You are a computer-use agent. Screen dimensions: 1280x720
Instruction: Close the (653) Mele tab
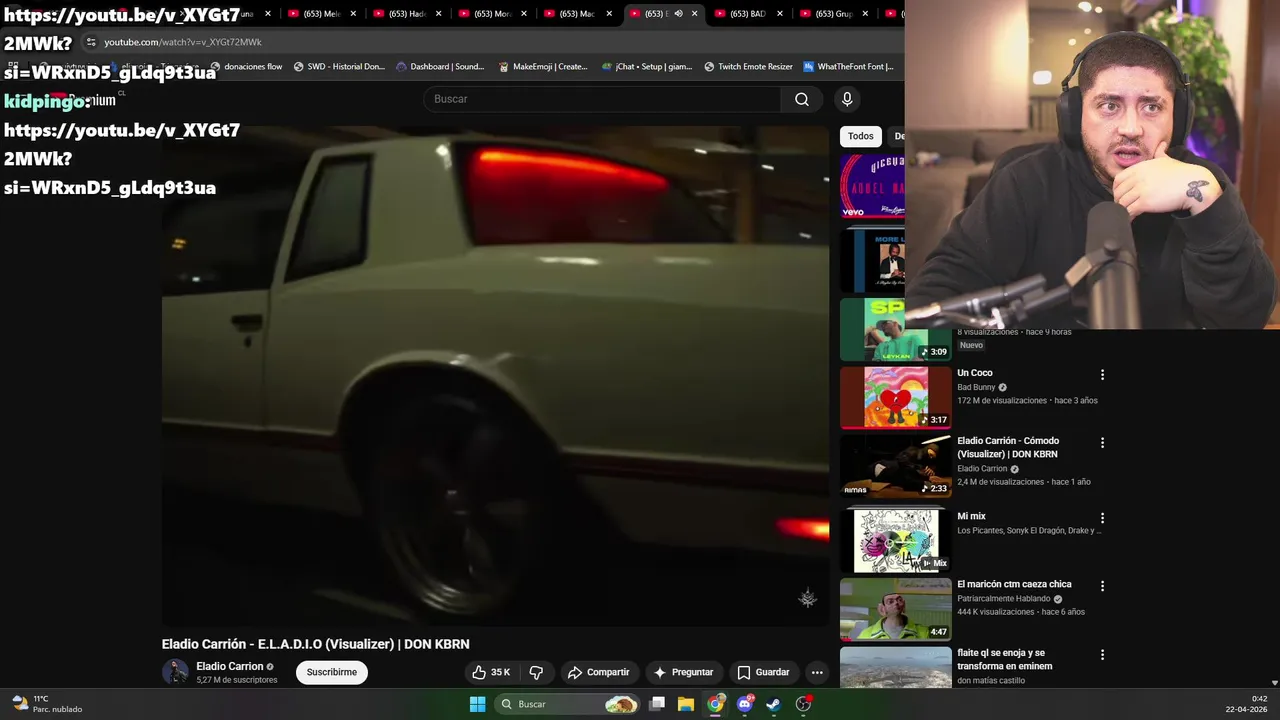(x=353, y=14)
